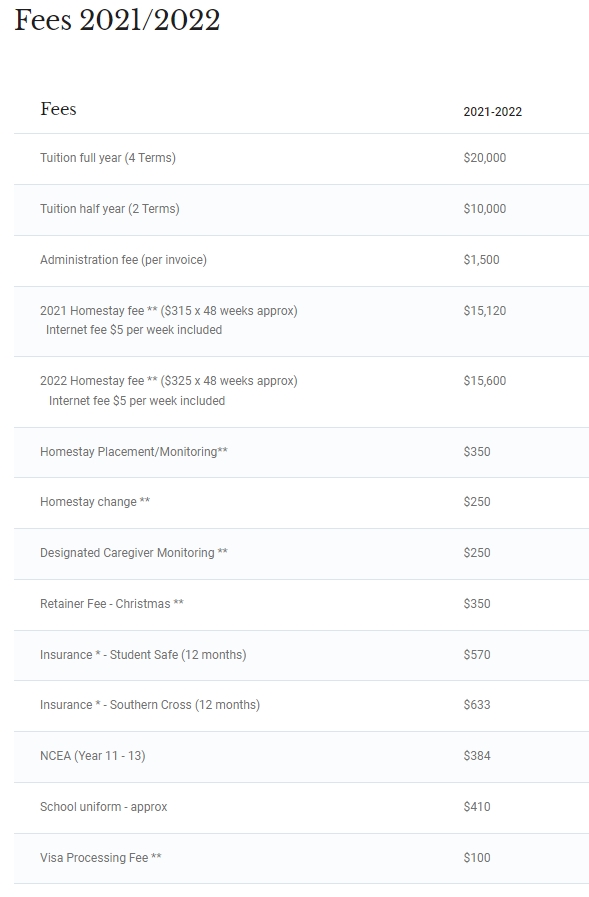Click the Fees 2021/2022 page heading
Screen dimensions: 589x897
117,21
